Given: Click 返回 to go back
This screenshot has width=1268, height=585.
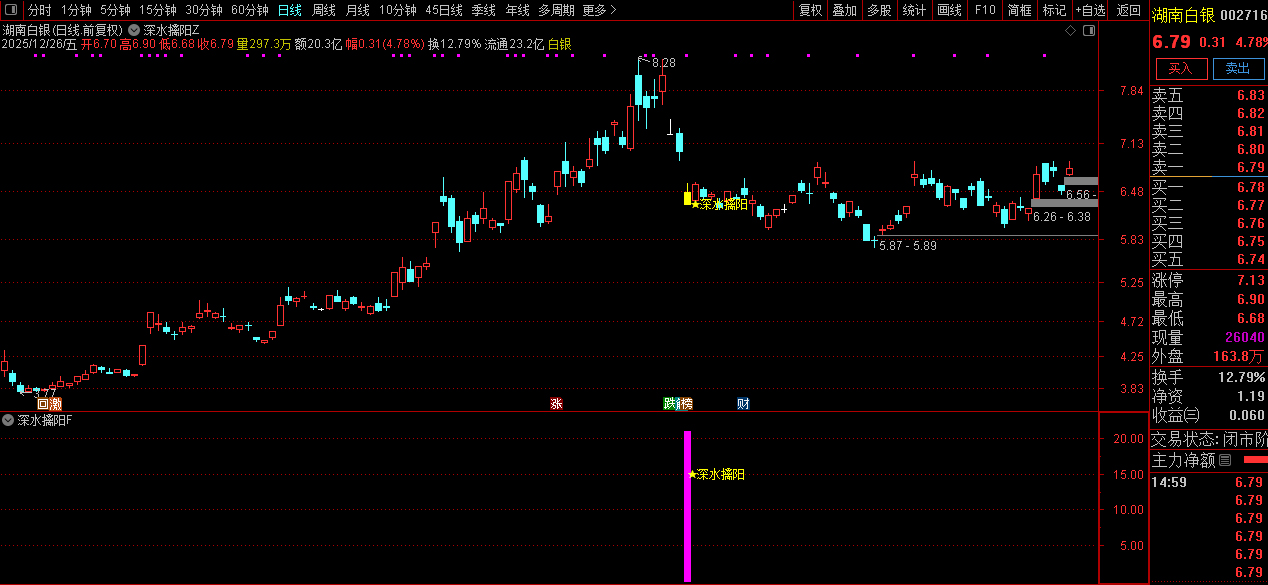Looking at the screenshot, I should (1129, 10).
